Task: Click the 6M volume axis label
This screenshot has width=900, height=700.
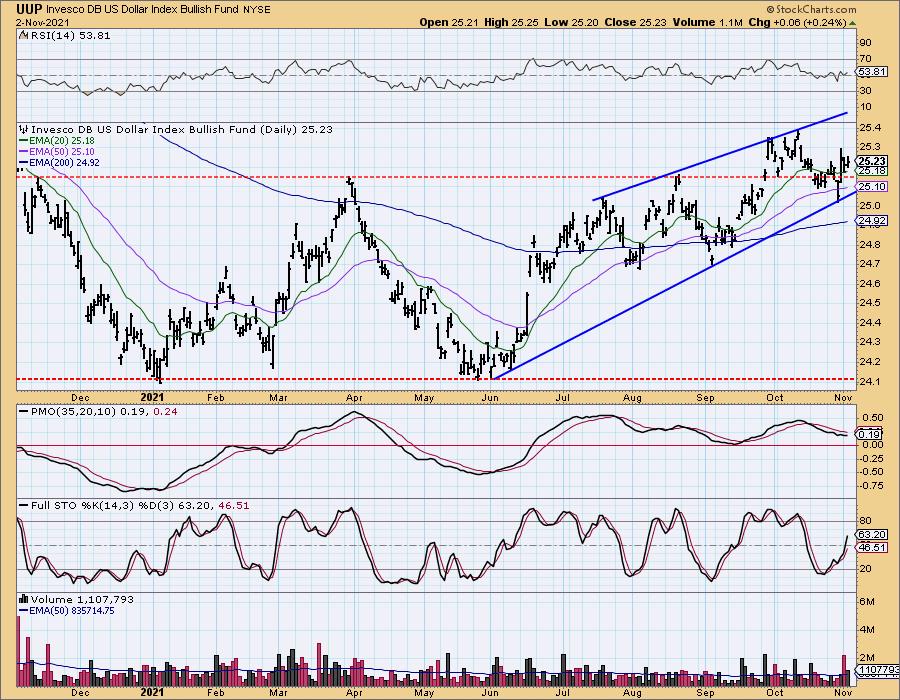Action: point(867,602)
